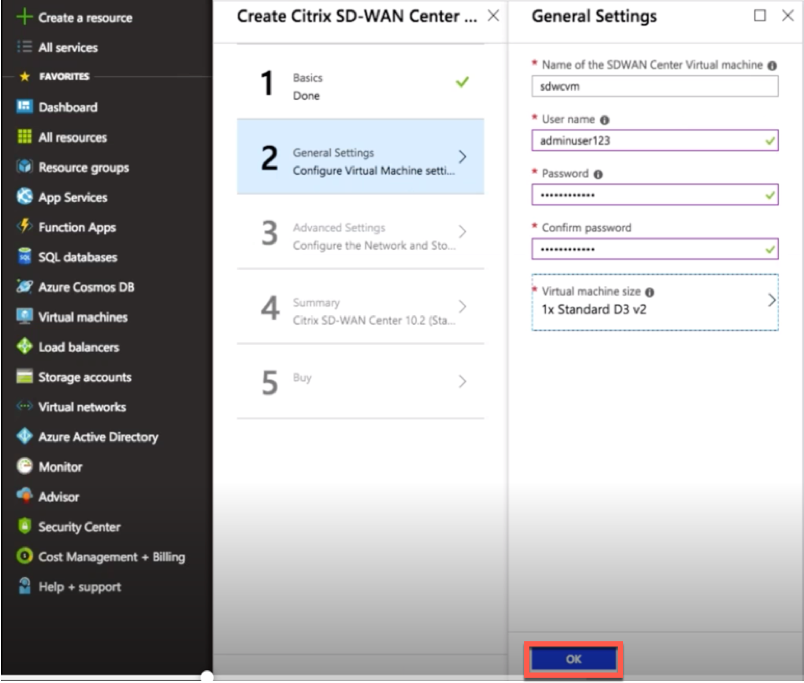
Task: Expand the Virtual machine size selector
Action: coord(655,302)
